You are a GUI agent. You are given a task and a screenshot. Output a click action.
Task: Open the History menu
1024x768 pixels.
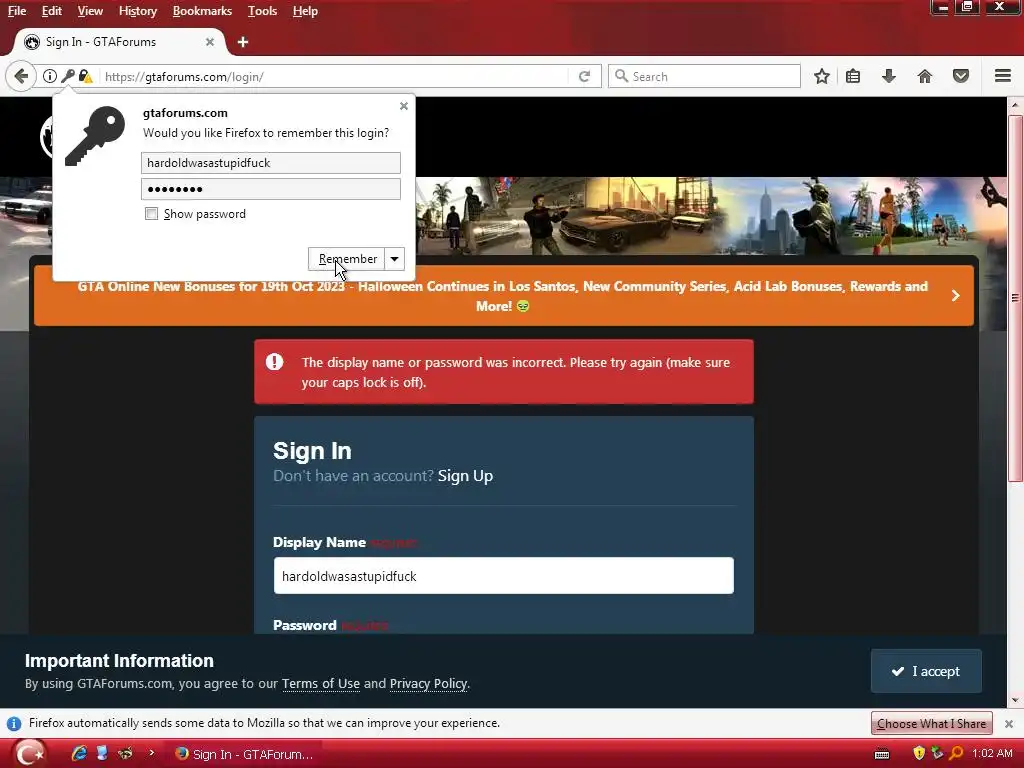(138, 11)
